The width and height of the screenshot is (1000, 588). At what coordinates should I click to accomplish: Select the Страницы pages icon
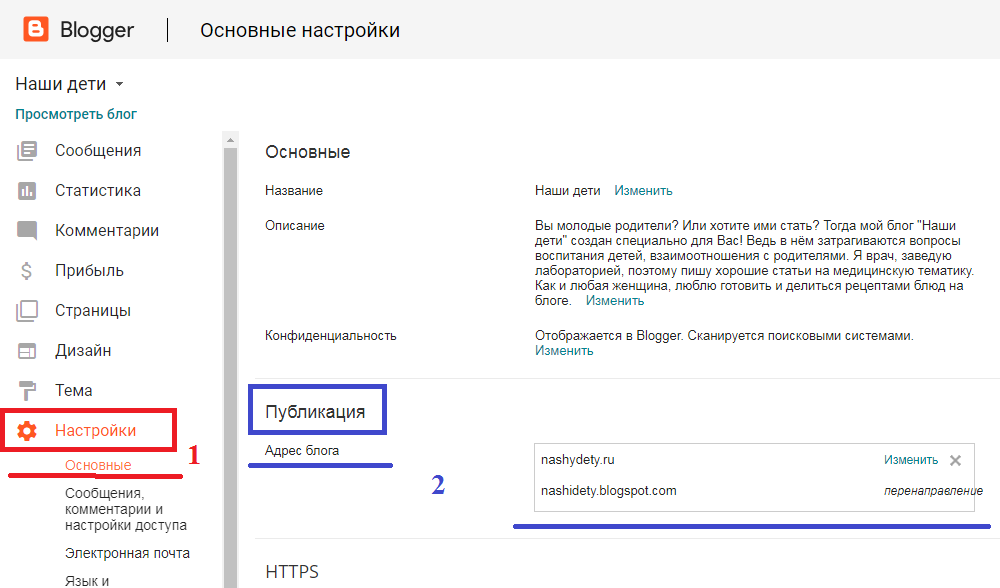pos(27,311)
